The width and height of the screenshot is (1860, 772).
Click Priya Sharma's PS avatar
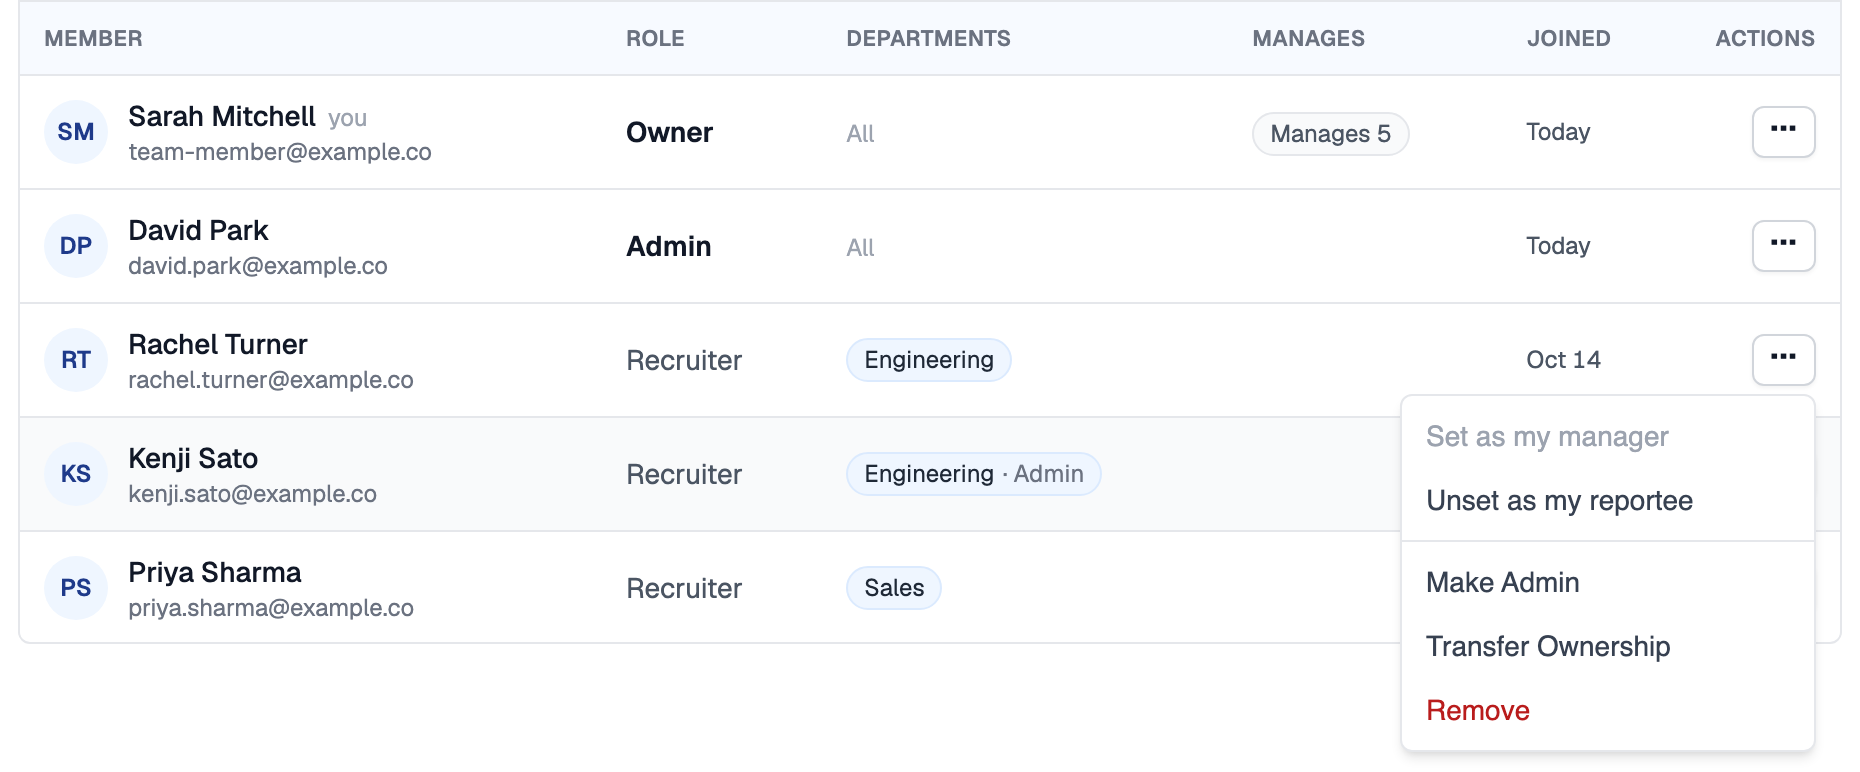point(76,588)
